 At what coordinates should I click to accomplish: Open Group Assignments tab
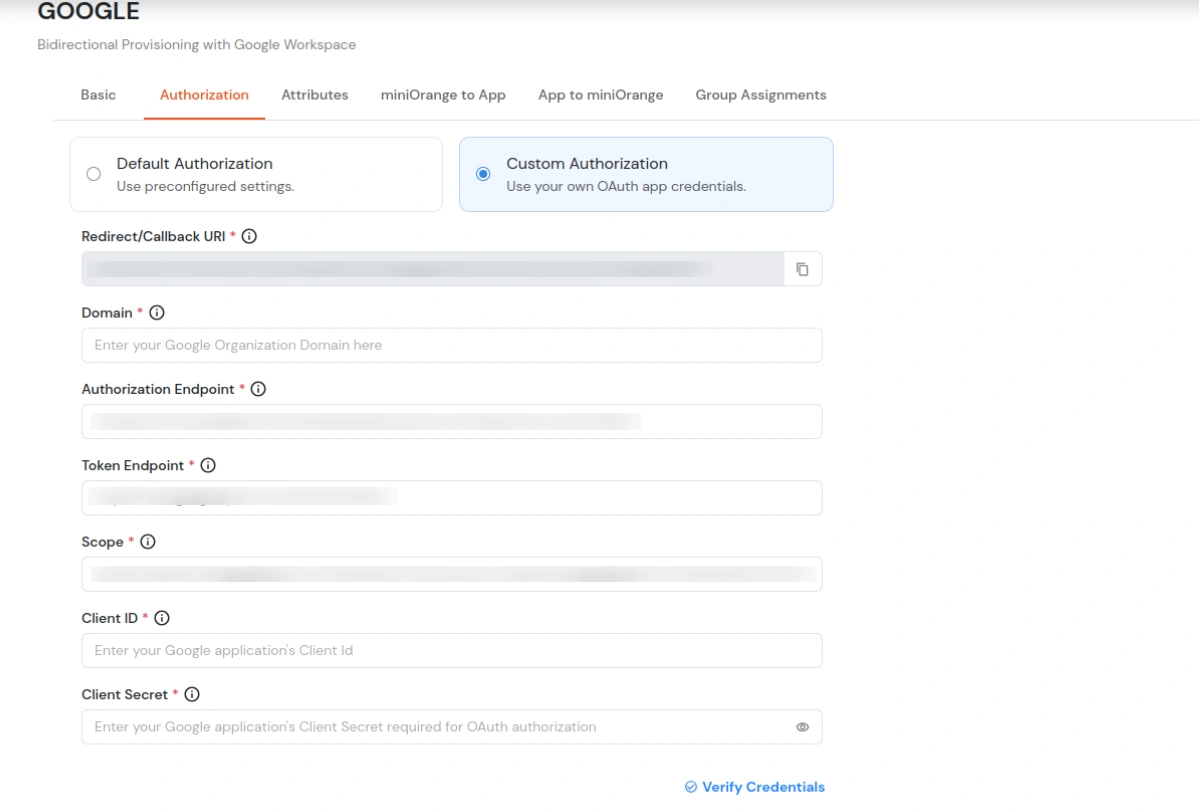(x=761, y=95)
